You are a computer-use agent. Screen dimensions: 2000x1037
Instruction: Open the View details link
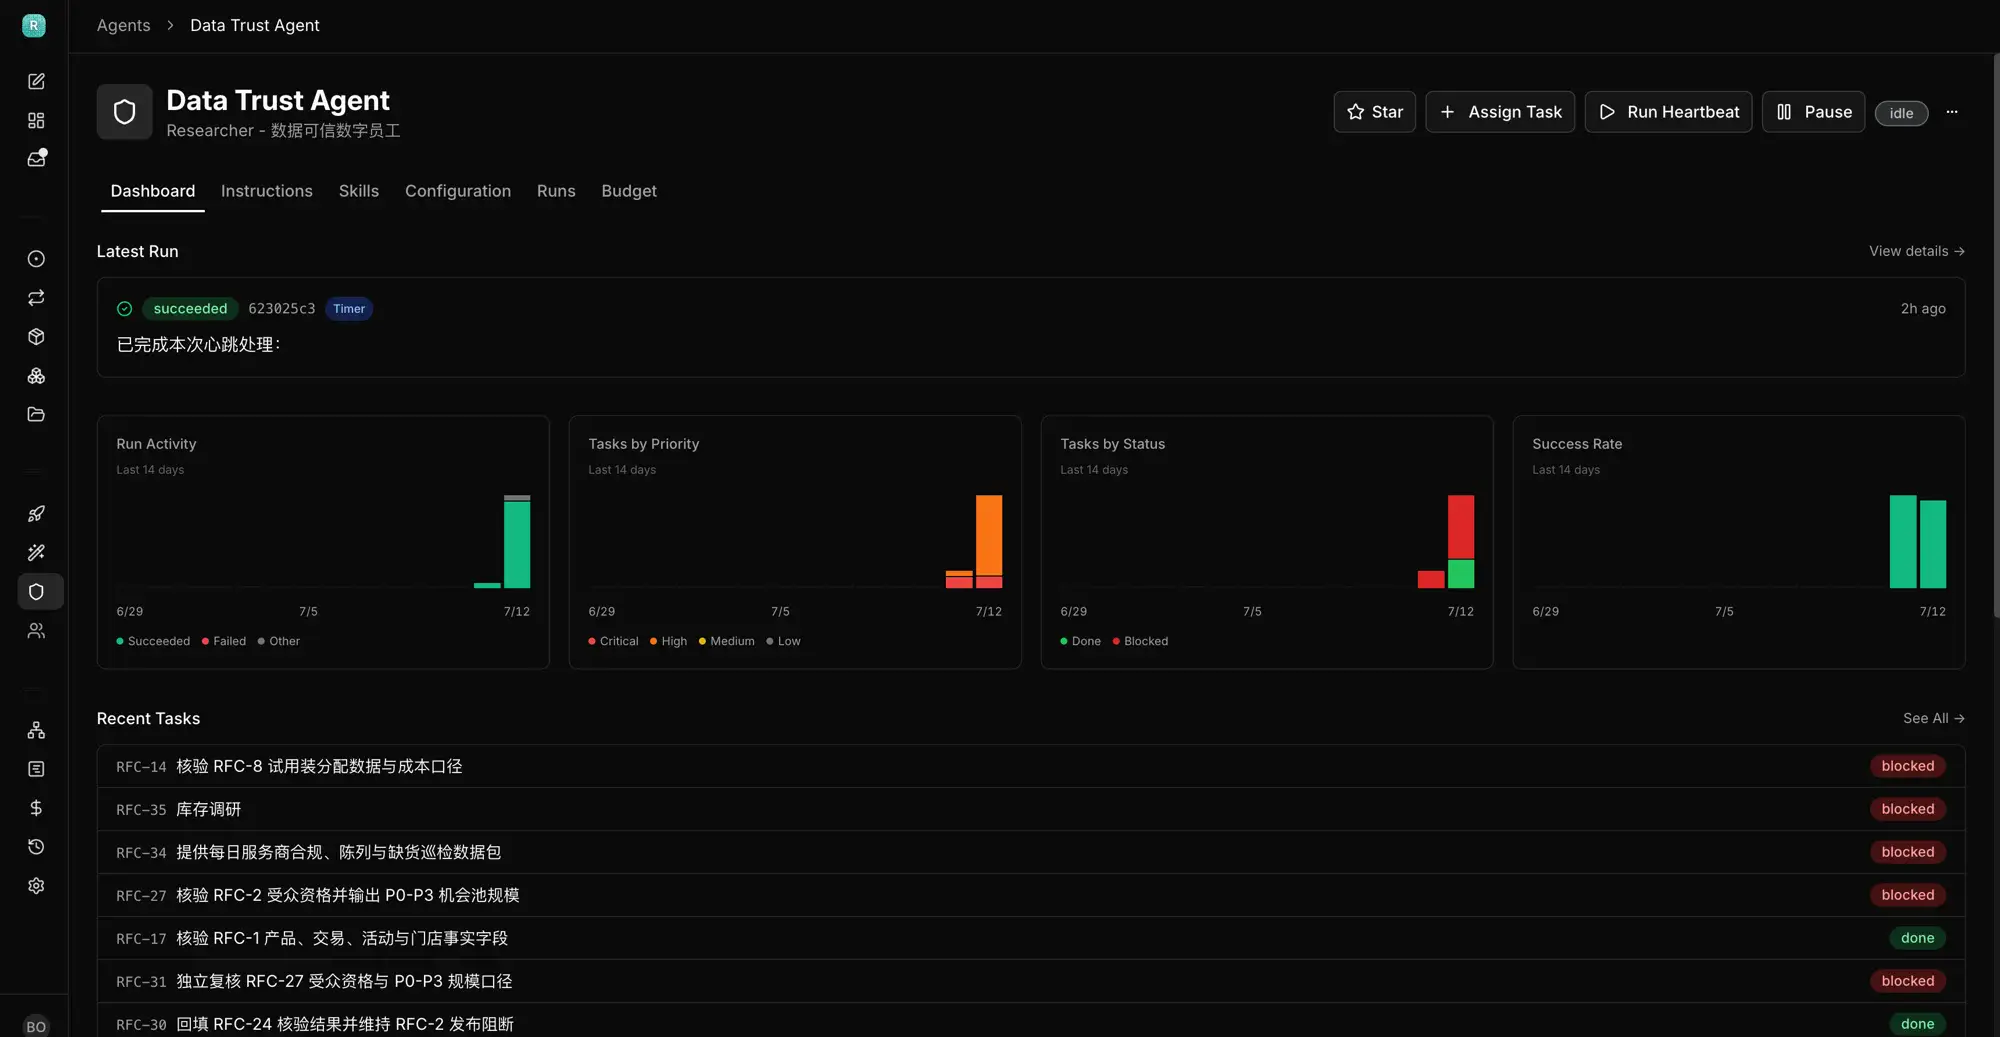pyautogui.click(x=1916, y=251)
